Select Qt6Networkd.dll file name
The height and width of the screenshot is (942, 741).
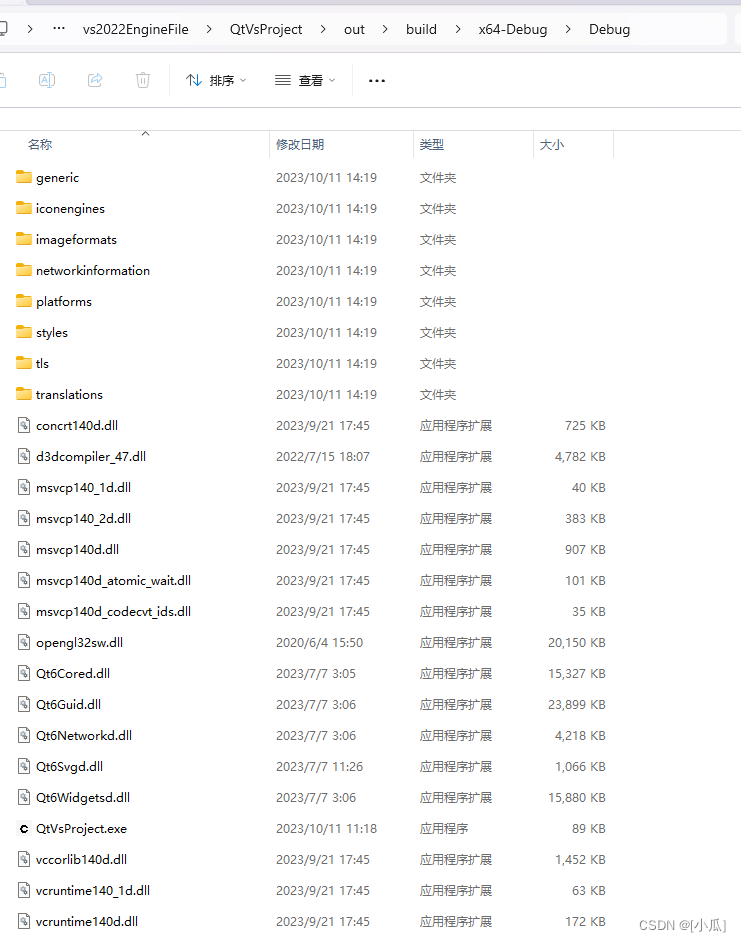point(84,735)
